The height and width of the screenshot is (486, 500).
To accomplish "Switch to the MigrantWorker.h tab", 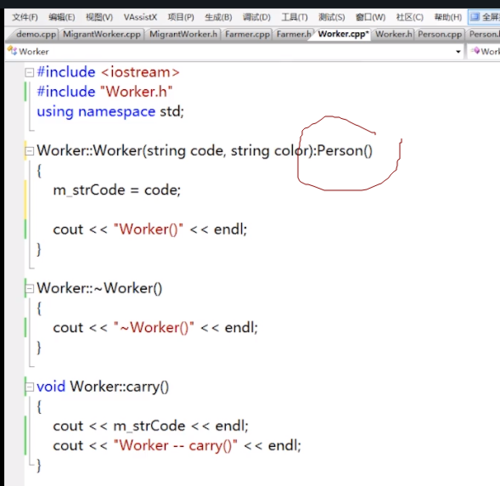I will 183,34.
